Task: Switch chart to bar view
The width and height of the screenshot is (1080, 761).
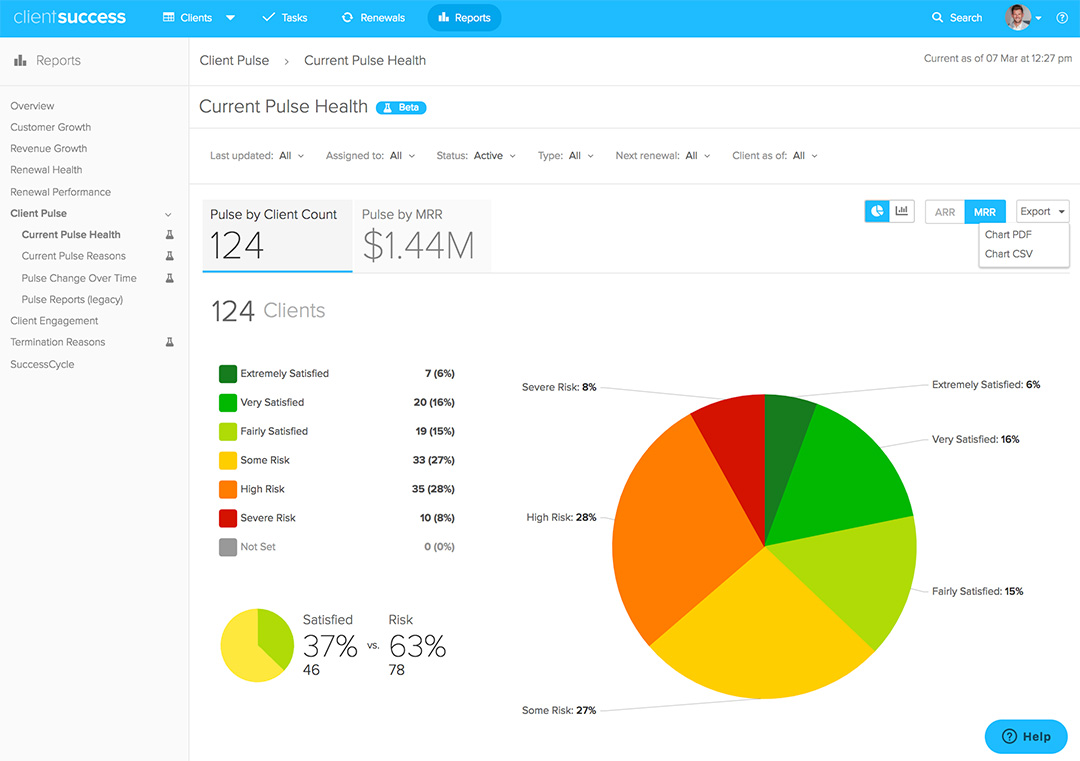Action: tap(903, 211)
